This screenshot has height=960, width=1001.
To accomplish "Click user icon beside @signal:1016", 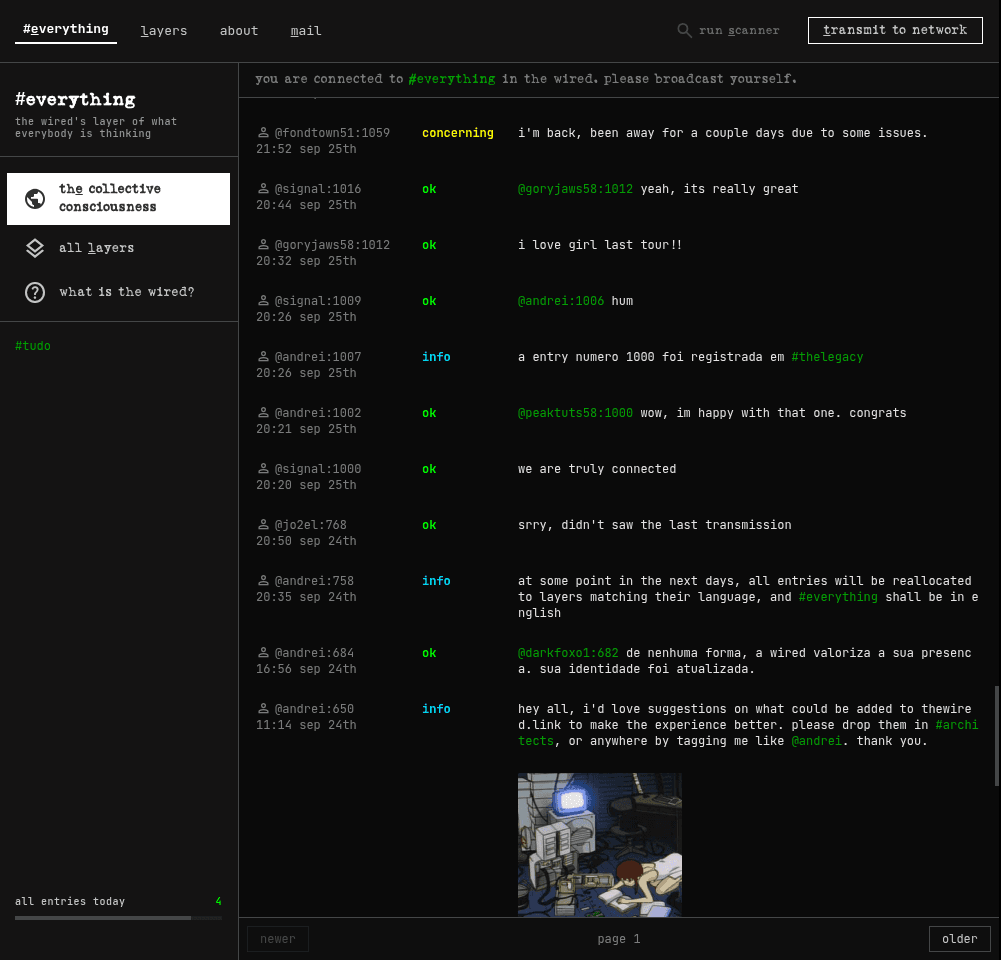I will (263, 189).
